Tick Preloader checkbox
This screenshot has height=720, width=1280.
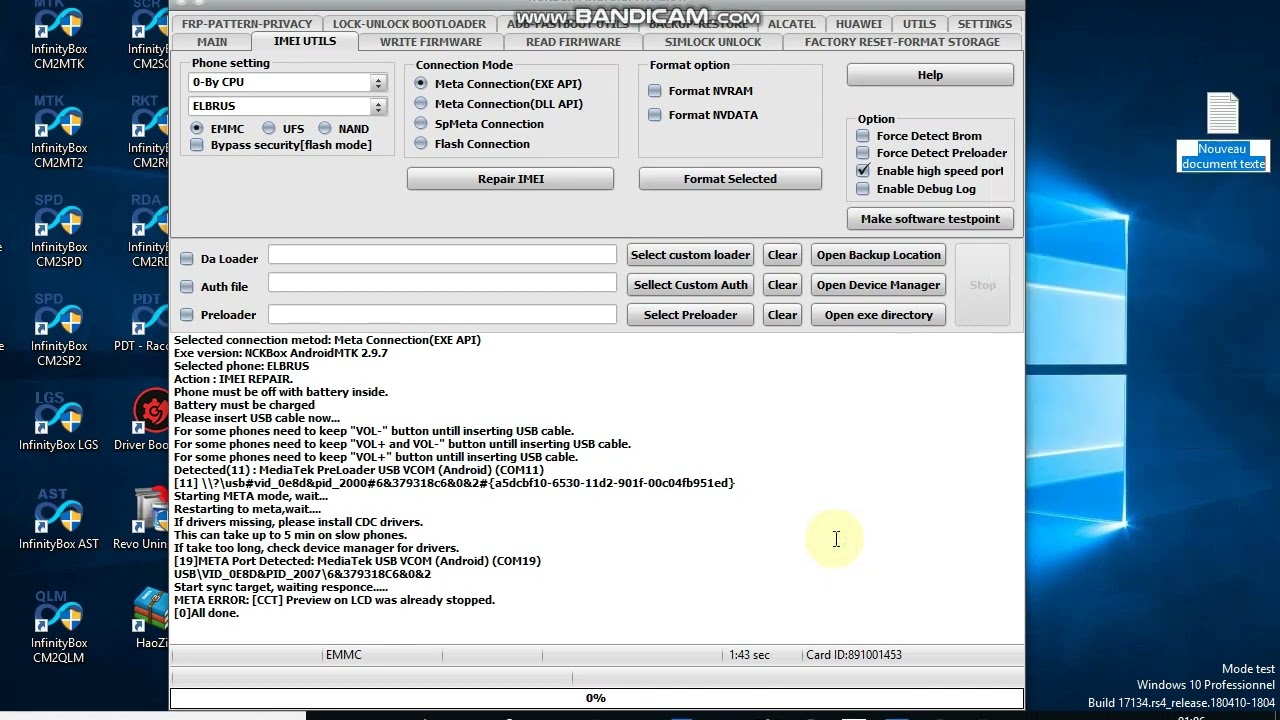point(187,315)
